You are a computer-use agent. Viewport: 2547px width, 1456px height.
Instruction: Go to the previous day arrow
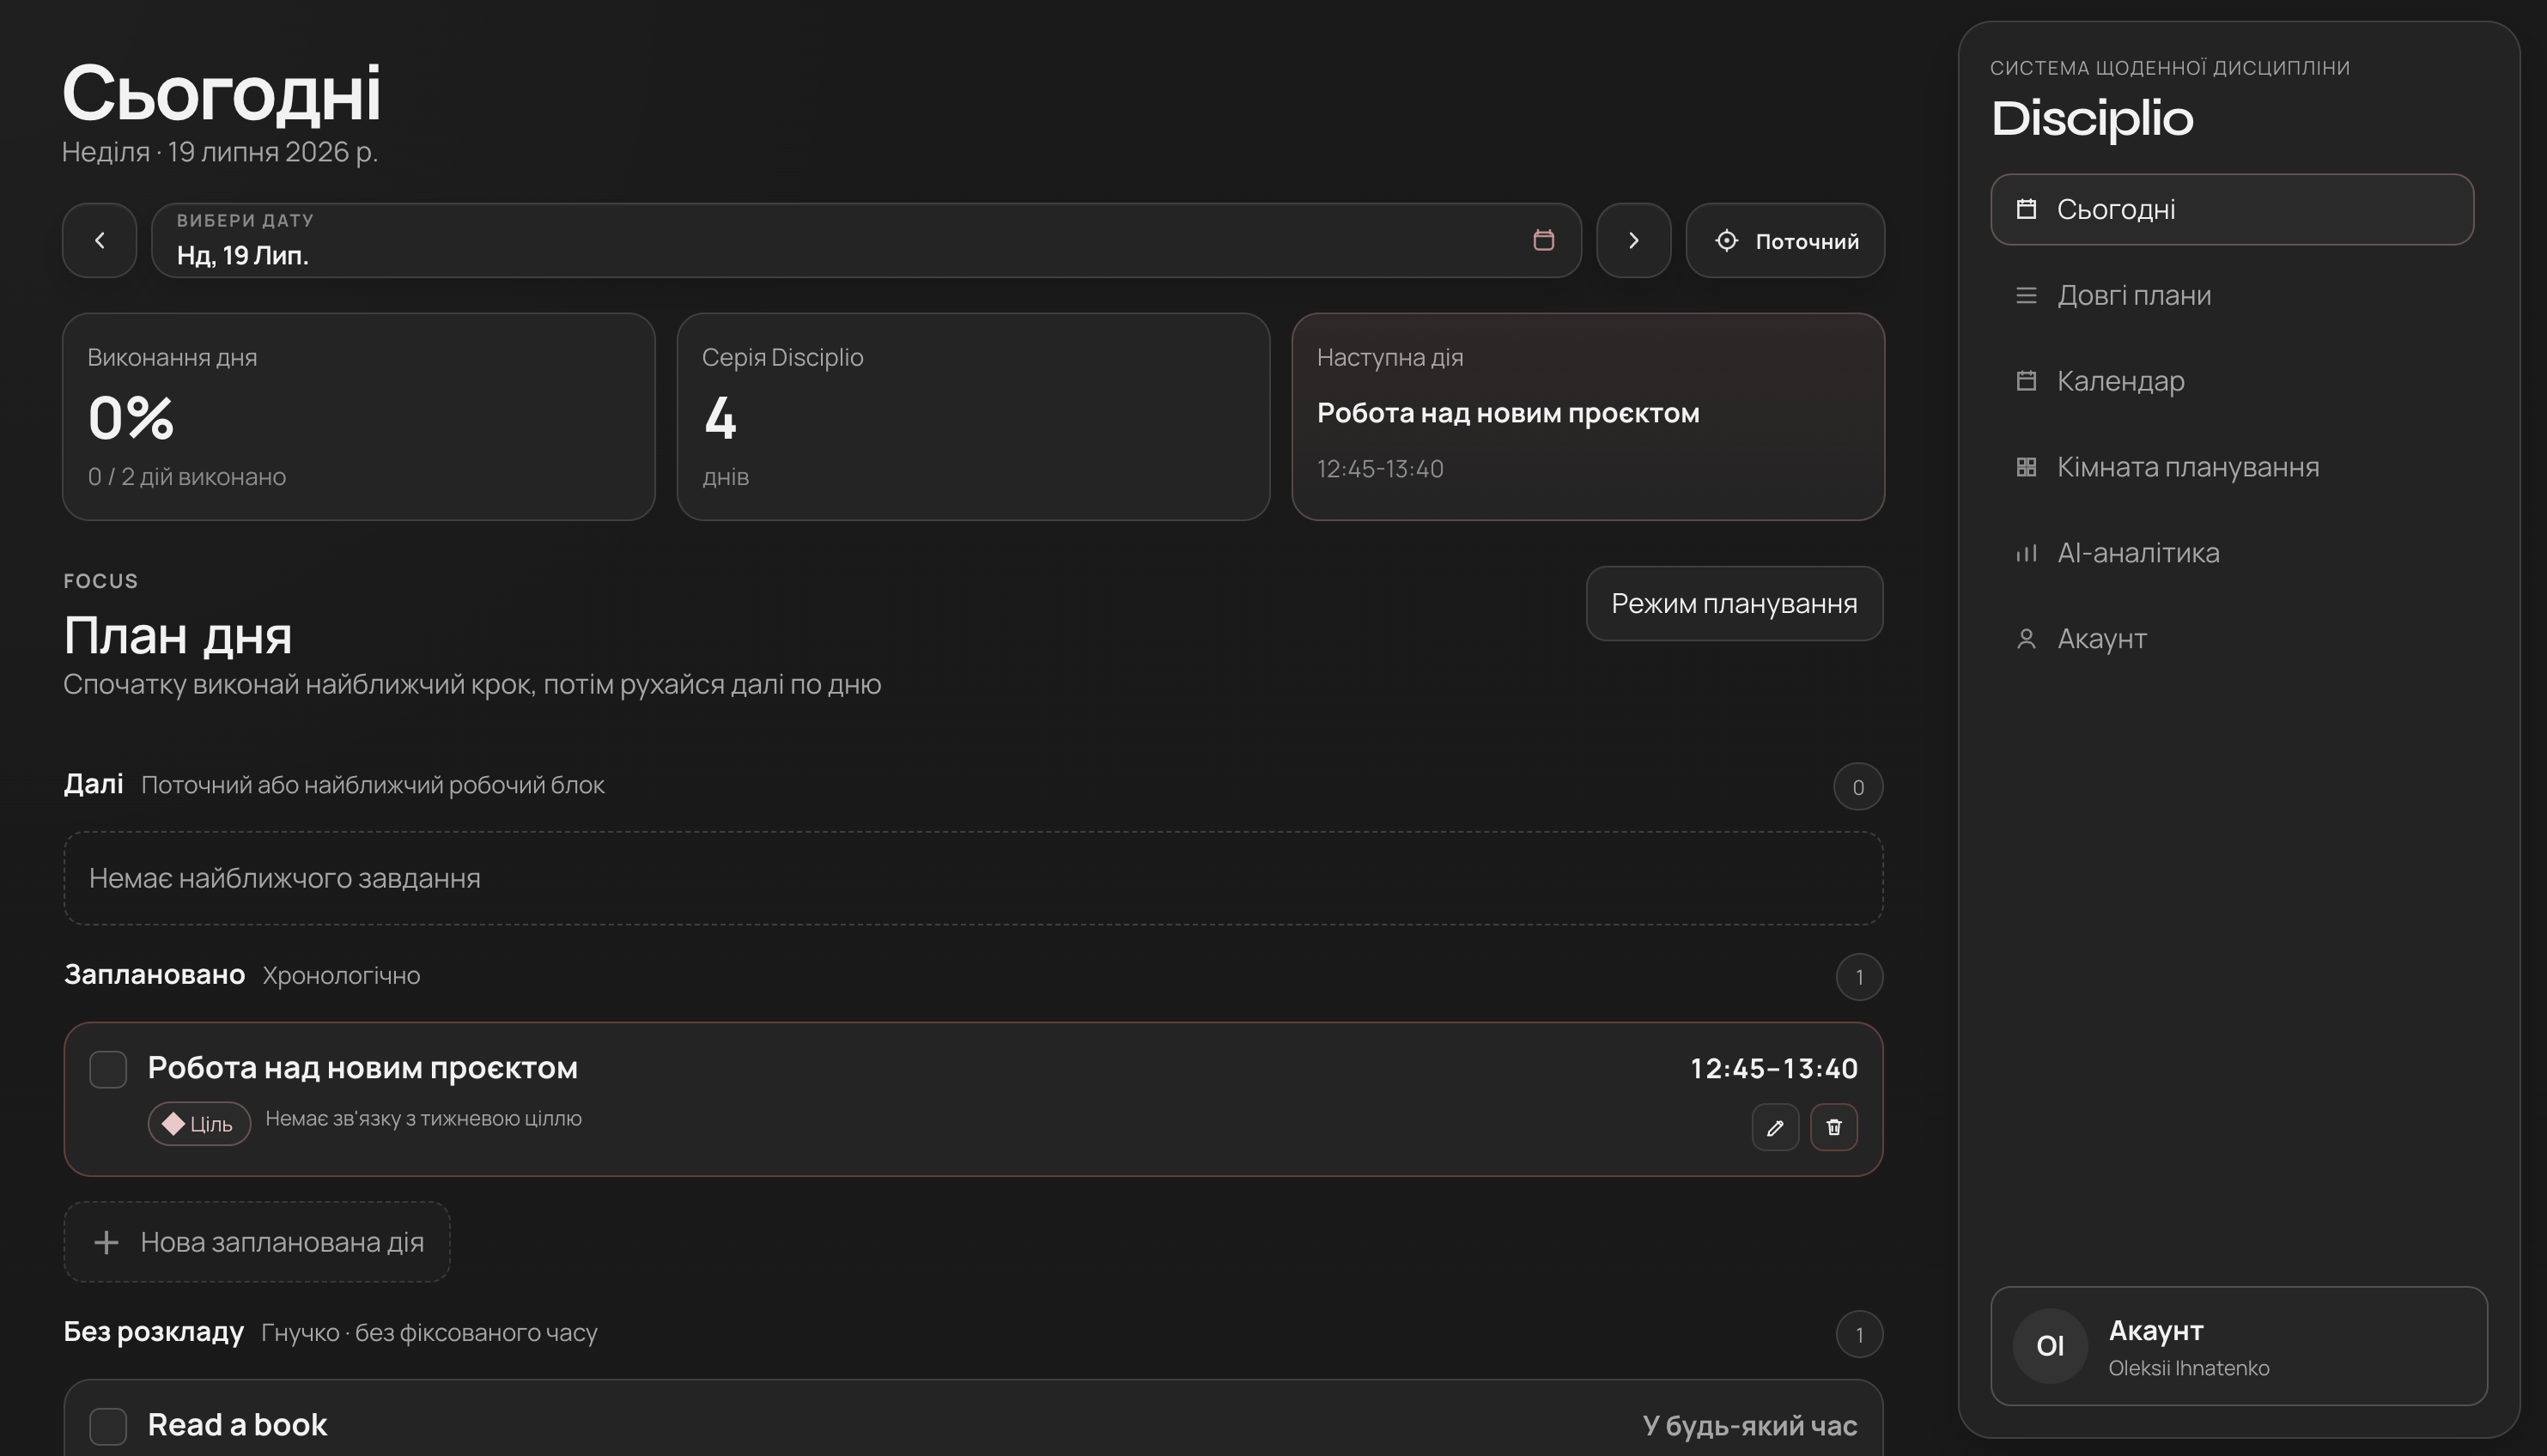[99, 240]
